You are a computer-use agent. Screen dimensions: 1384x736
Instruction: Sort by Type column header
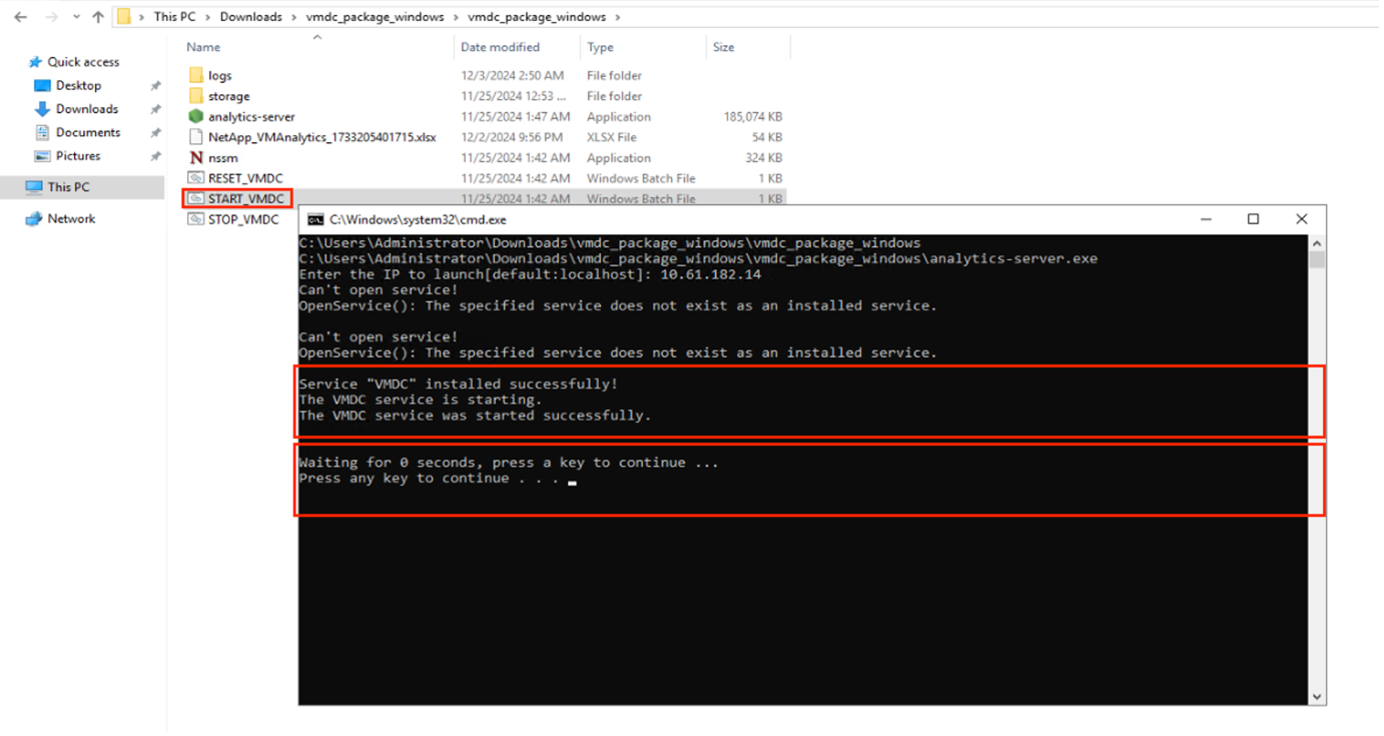[600, 47]
